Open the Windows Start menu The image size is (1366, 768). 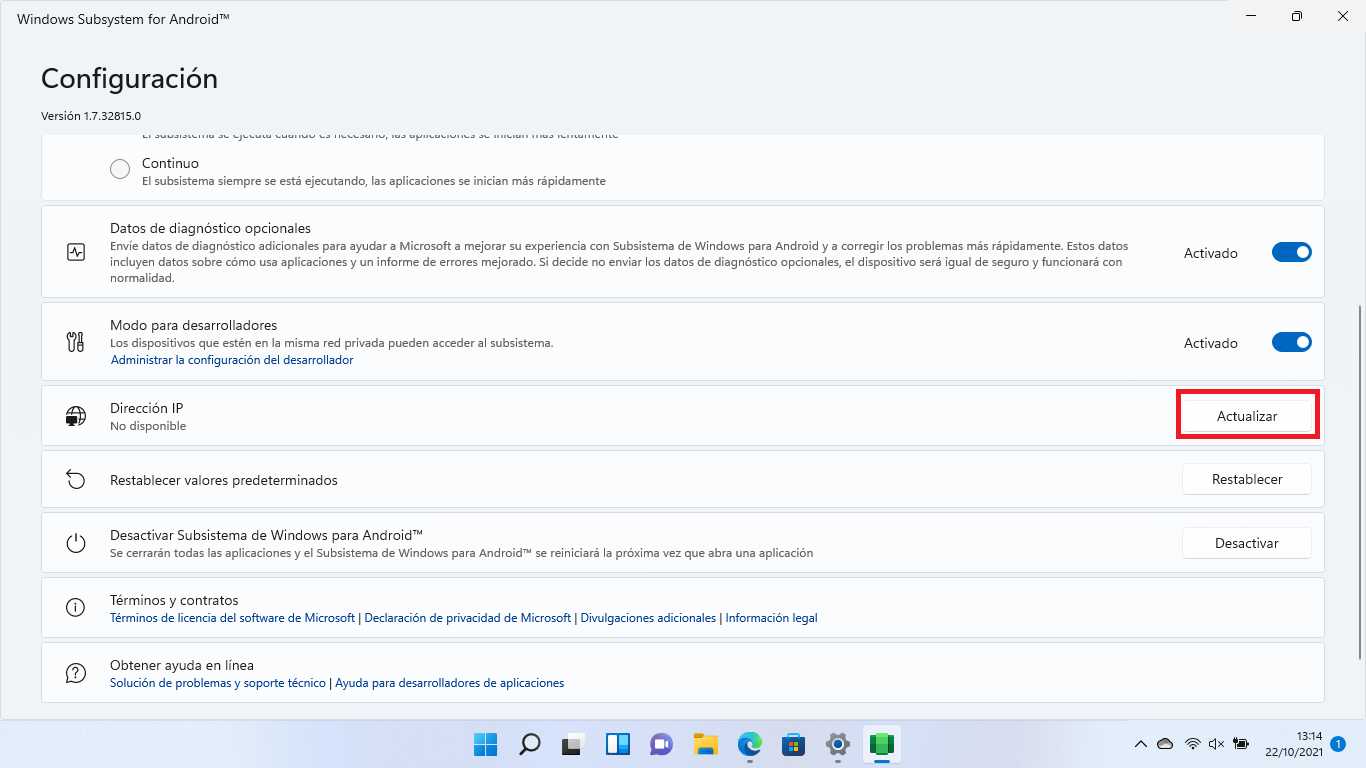pyautogui.click(x=486, y=744)
